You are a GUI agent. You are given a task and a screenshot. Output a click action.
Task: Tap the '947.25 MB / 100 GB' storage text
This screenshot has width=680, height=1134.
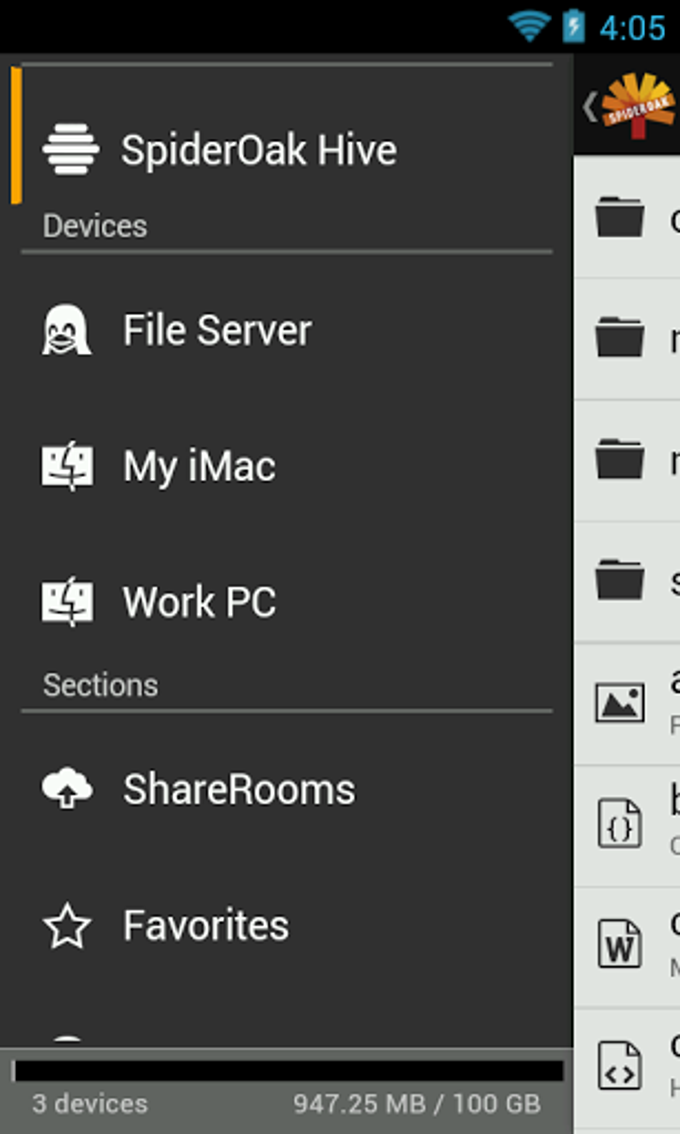[x=417, y=1104]
